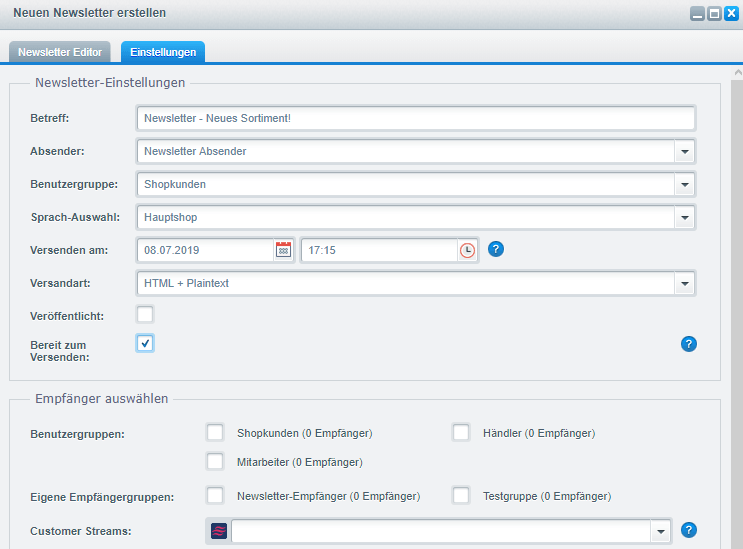Enable the Veröffentlicht checkbox
Screen dimensions: 743x549
tap(145, 315)
